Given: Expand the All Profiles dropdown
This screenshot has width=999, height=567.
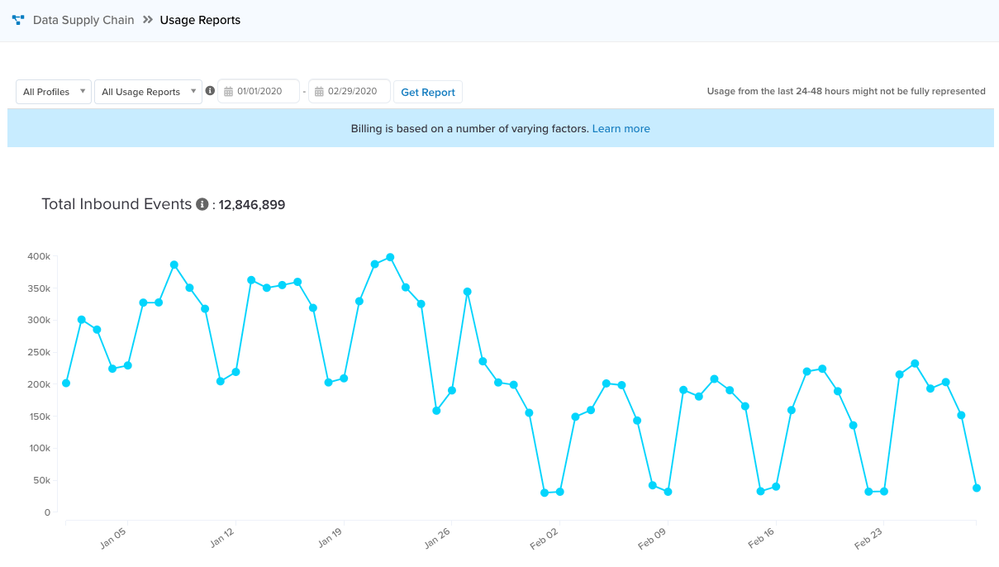Looking at the screenshot, I should (54, 92).
